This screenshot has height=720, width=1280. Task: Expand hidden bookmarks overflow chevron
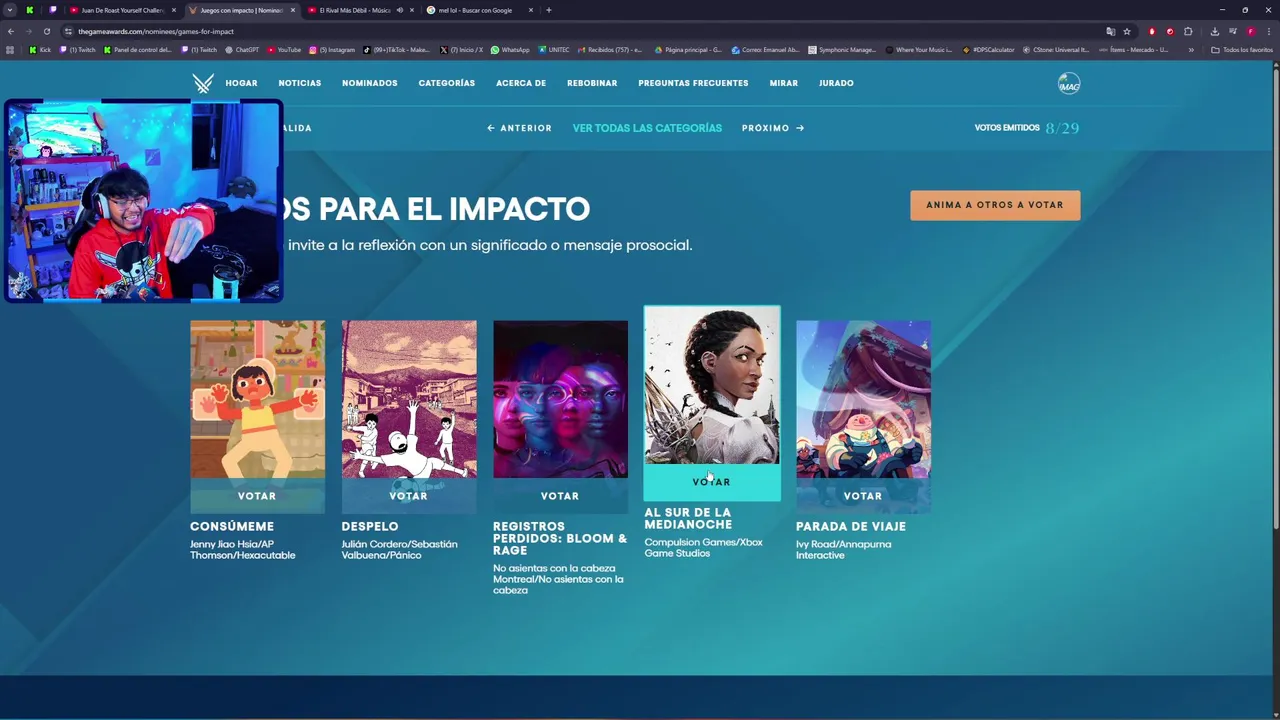click(1190, 50)
